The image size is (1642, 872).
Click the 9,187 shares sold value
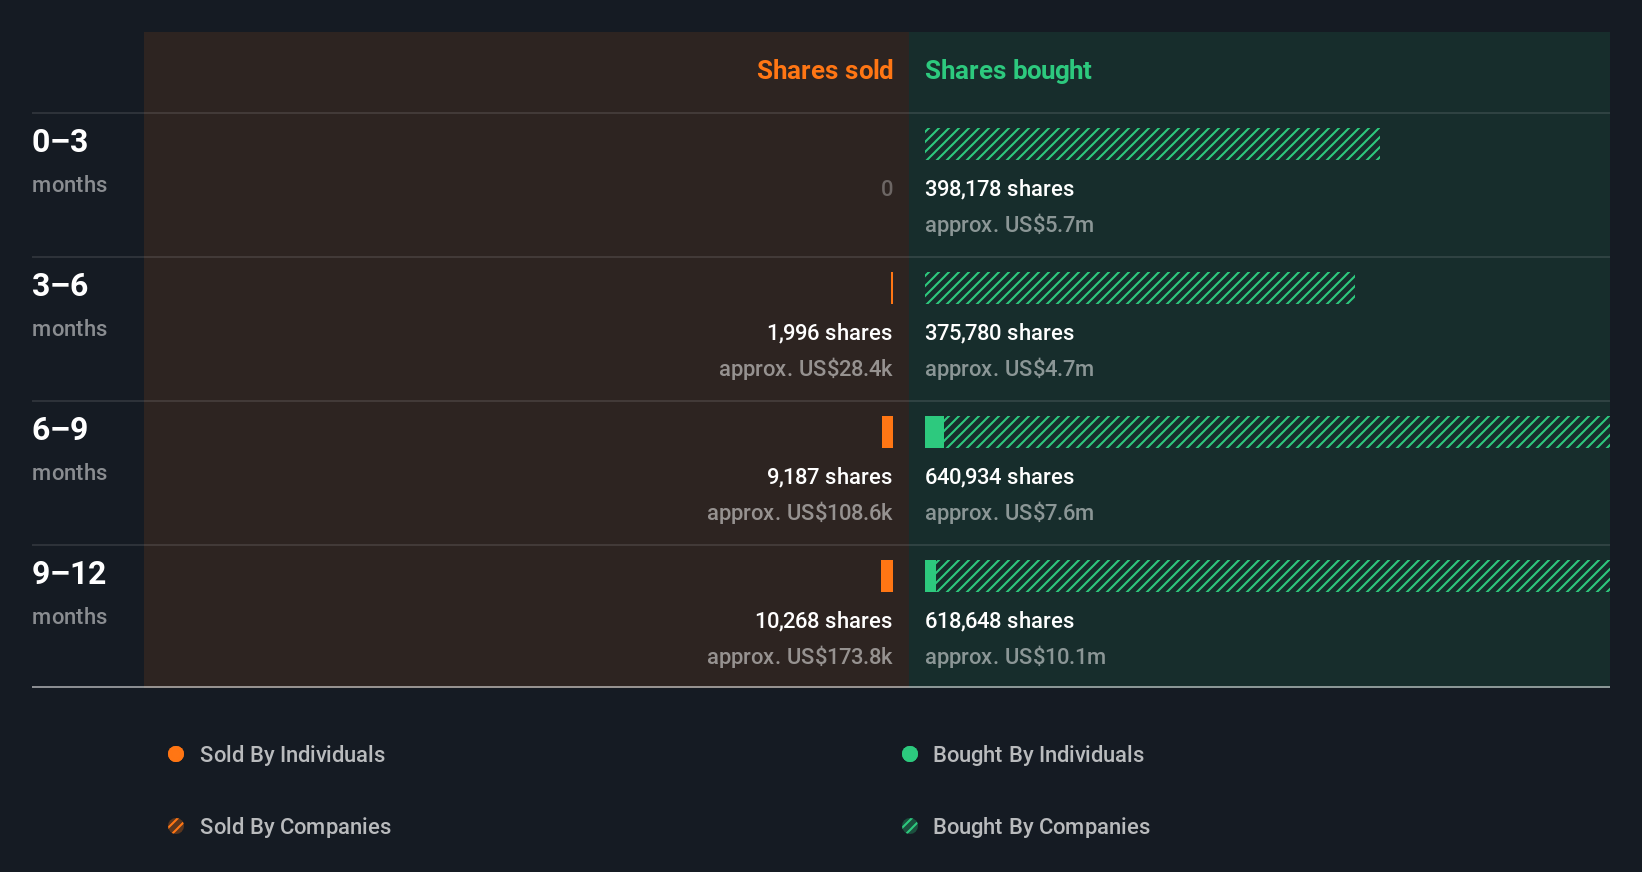pos(829,476)
